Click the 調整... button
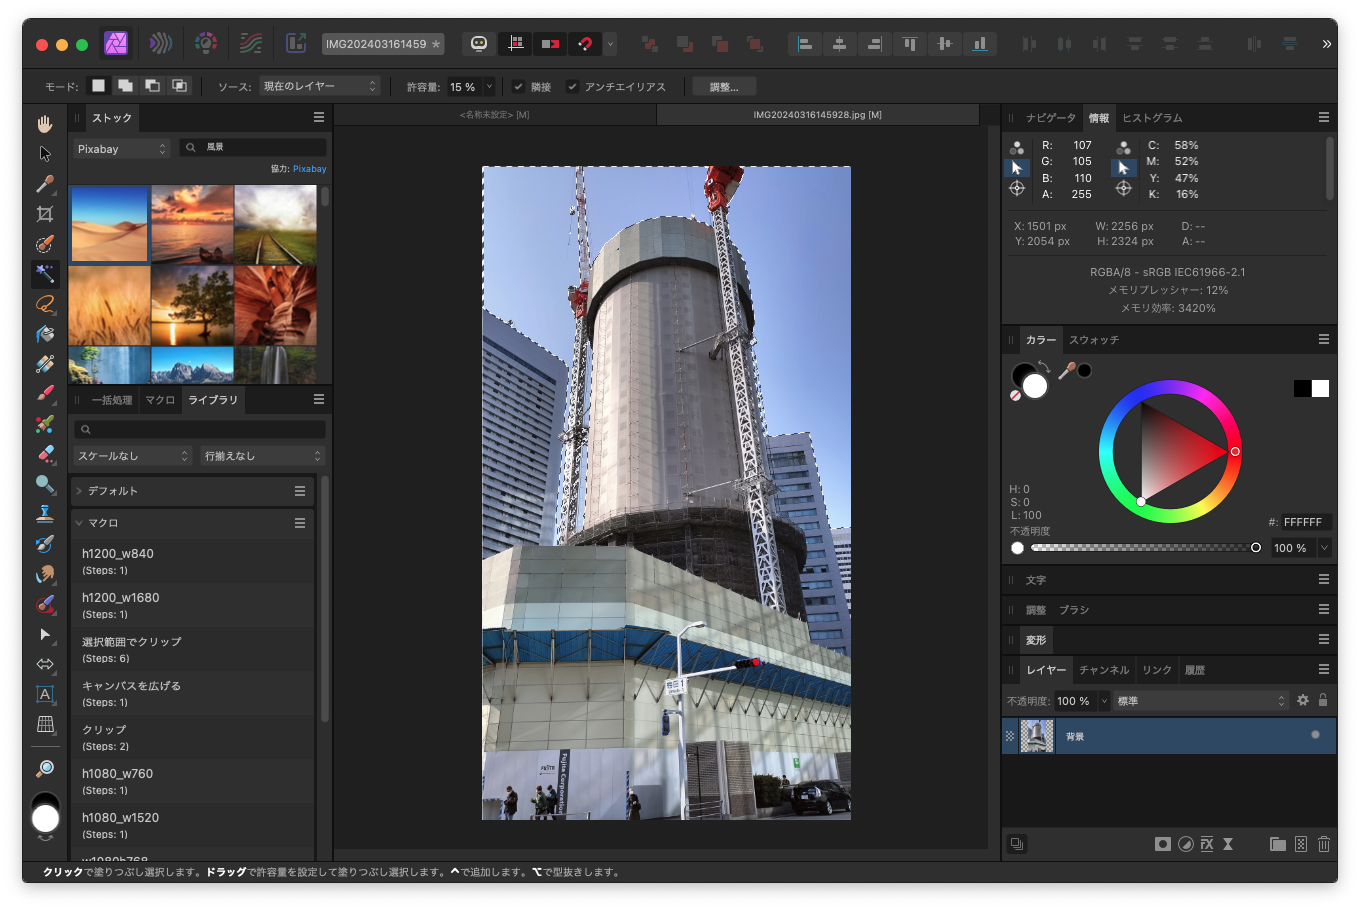Screen dimensions: 1360x909 point(723,87)
